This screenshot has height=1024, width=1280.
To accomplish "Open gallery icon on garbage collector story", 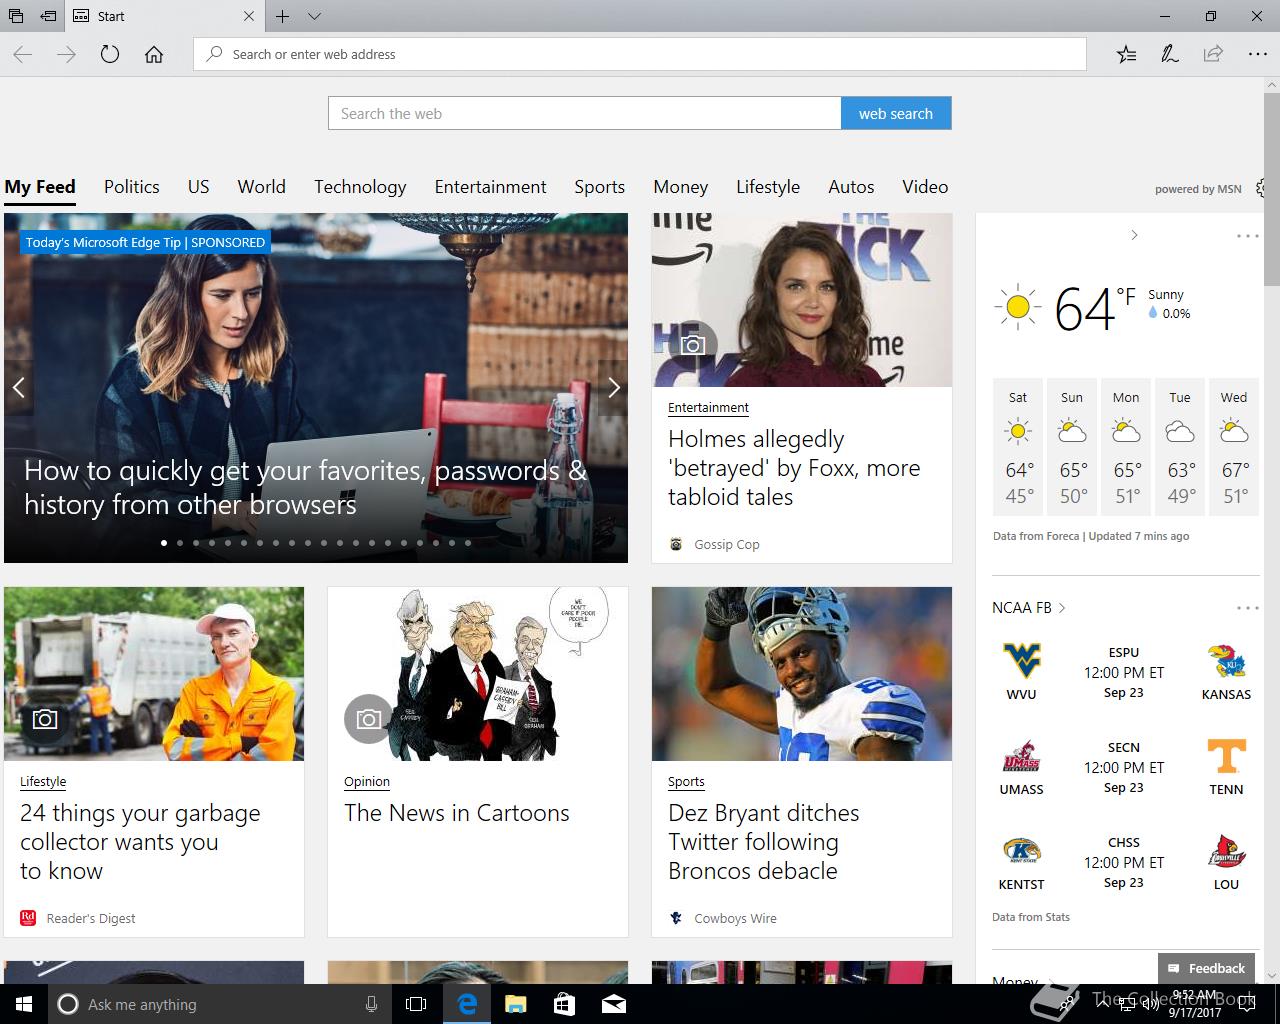I will pyautogui.click(x=45, y=719).
